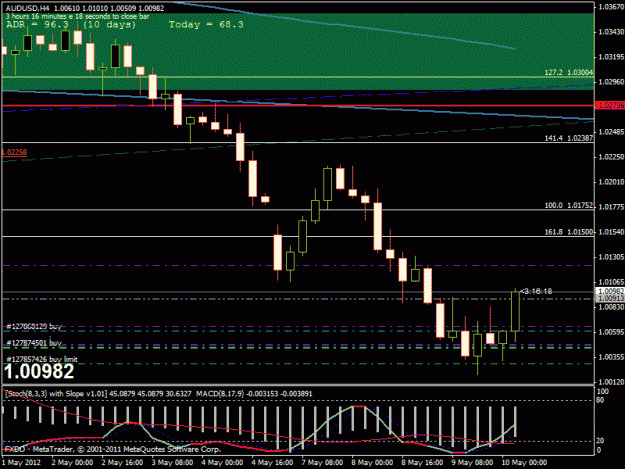Click the 1.02250 level on the price scale
The height and width of the screenshot is (469, 625).
pos(611,157)
